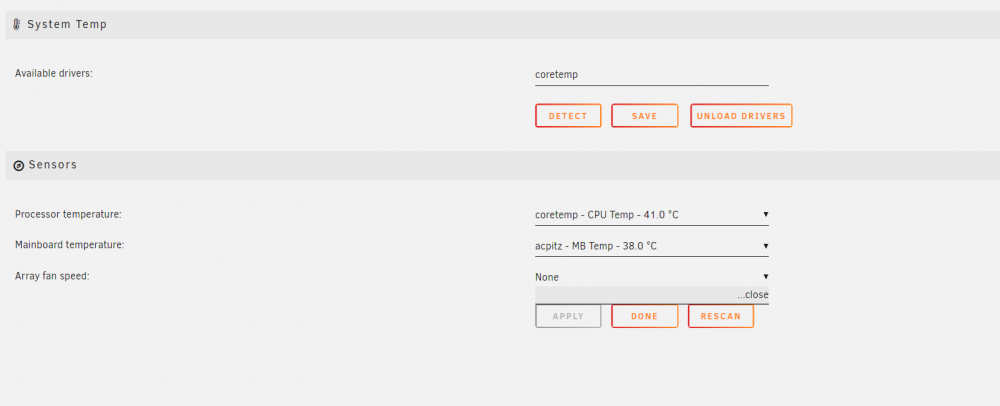Viewport: 1000px width, 406px height.
Task: Click the thermometer icon beside System Temp
Action: tap(17, 25)
